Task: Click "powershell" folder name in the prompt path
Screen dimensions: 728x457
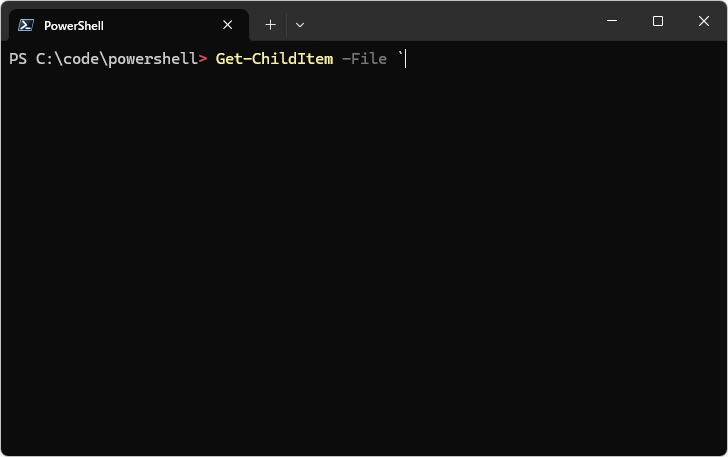Action: [153, 59]
